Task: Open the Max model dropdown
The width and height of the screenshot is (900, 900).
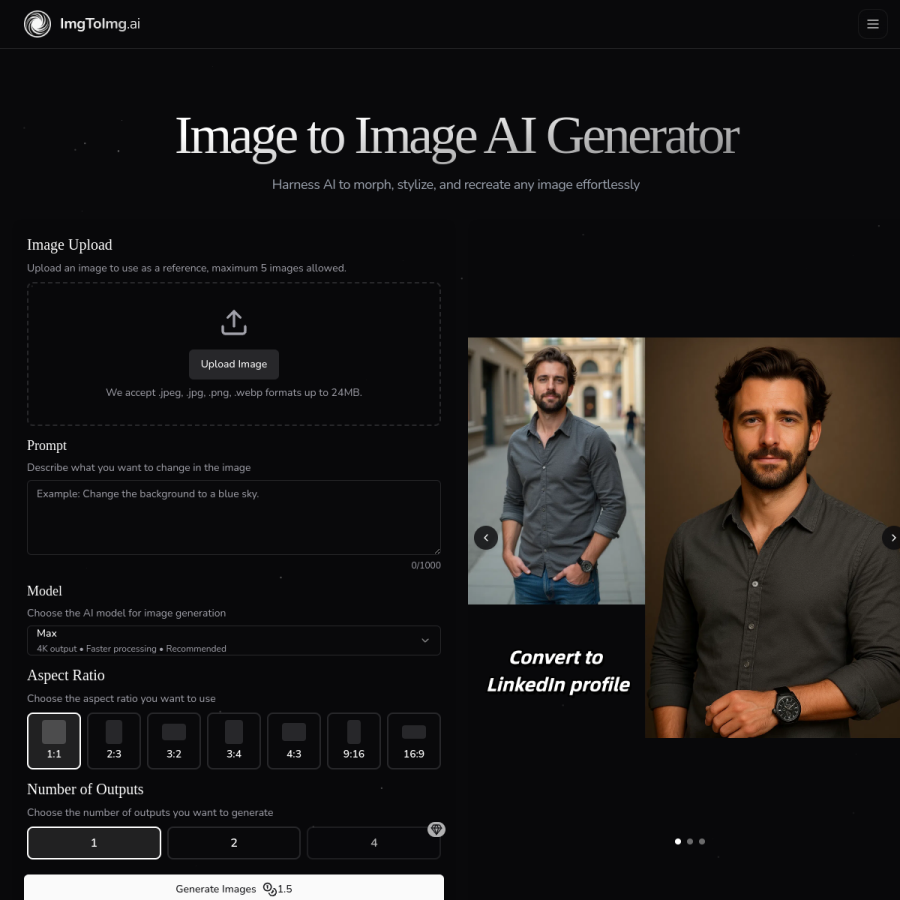Action: point(234,640)
